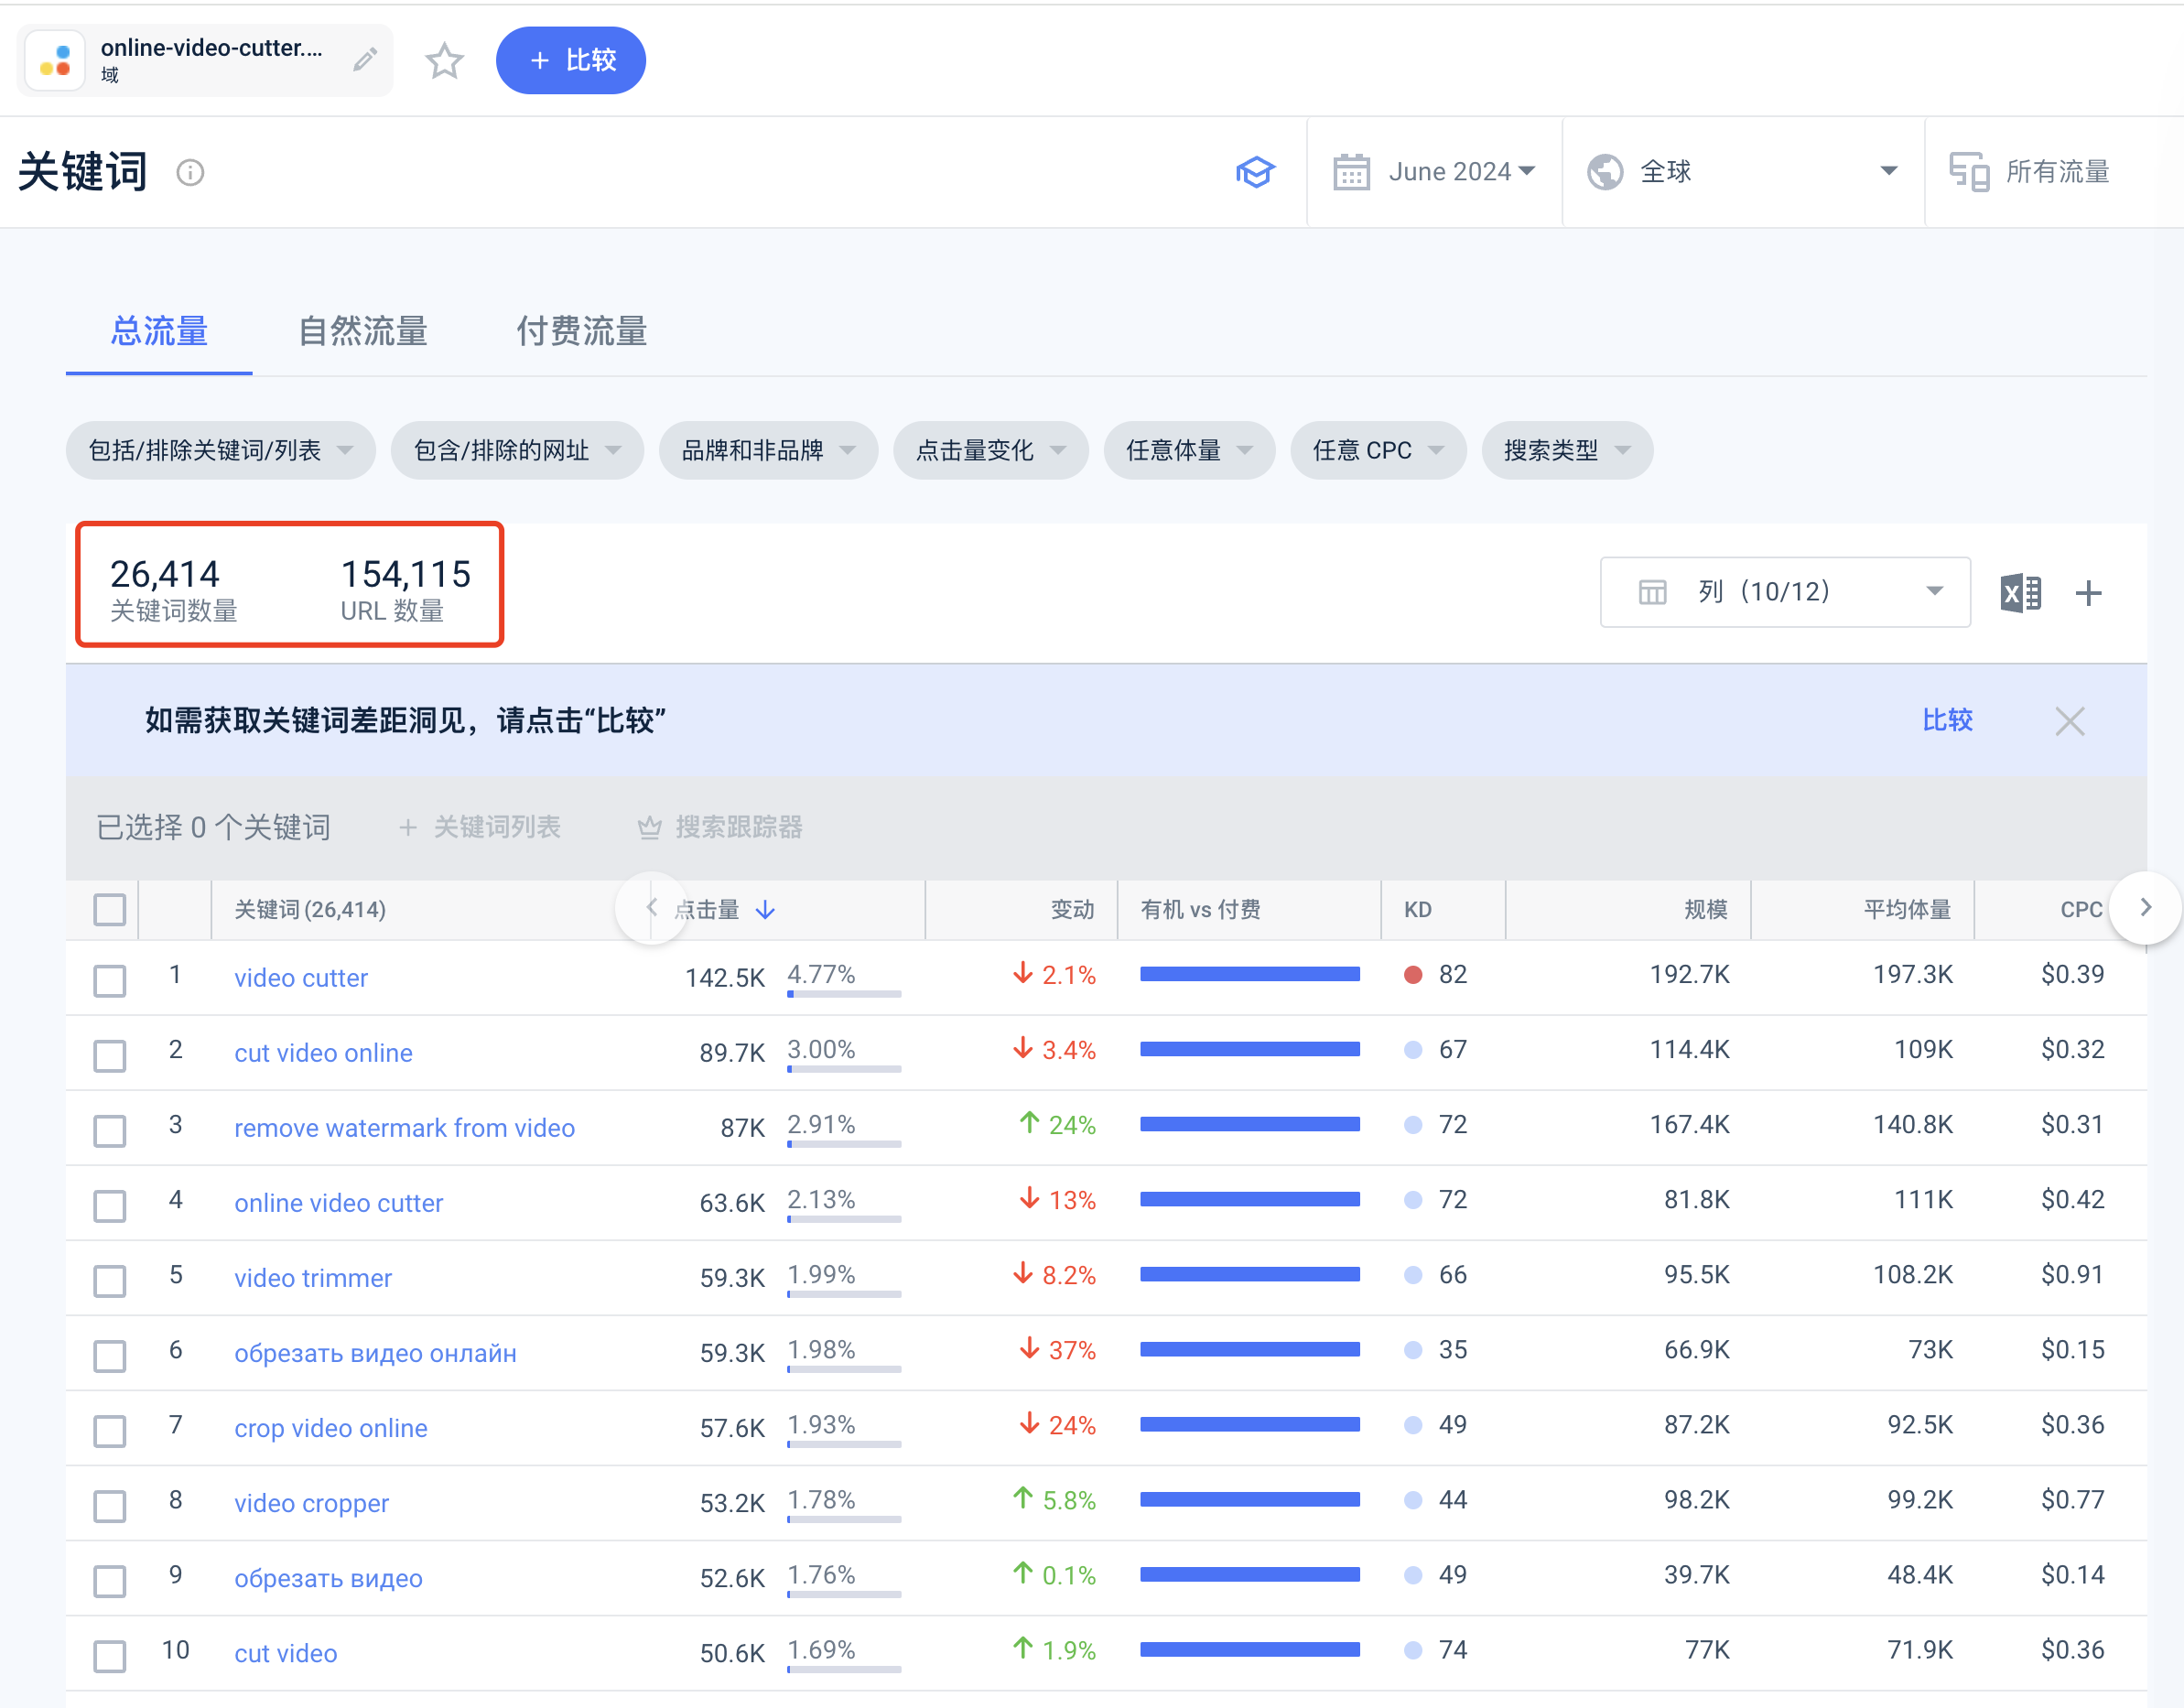Tick checkbox for video cutter row
The height and width of the screenshot is (1708, 2184).
click(x=109, y=980)
